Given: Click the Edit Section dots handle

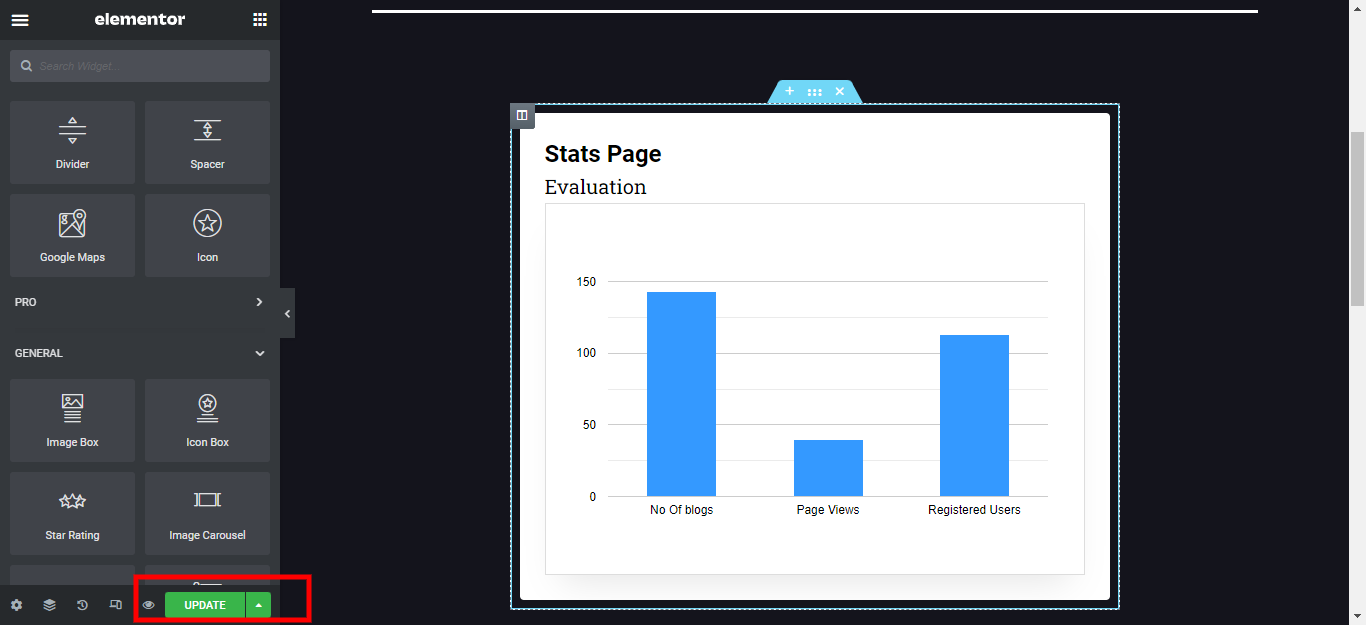Looking at the screenshot, I should (815, 92).
